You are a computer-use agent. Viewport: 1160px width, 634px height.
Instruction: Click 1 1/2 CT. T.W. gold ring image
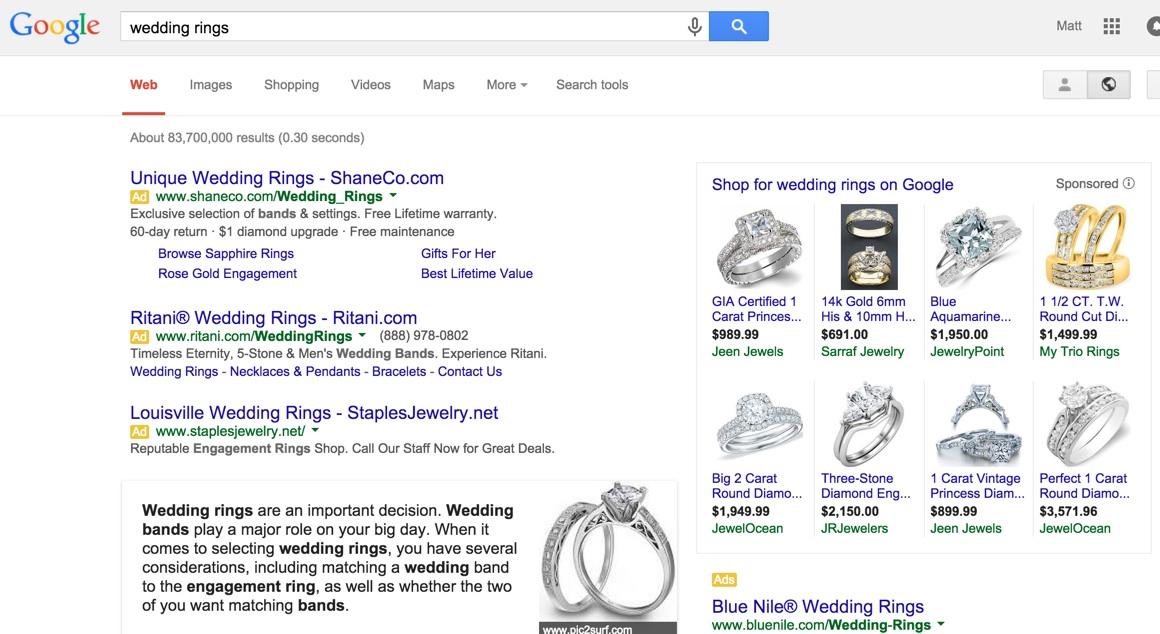point(1087,247)
